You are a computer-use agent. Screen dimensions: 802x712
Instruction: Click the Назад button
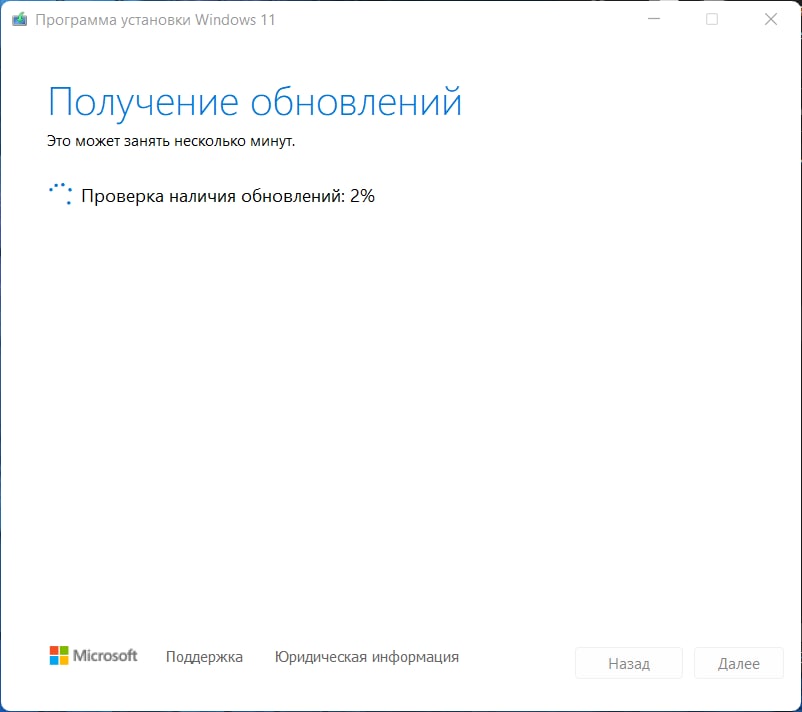(x=629, y=663)
